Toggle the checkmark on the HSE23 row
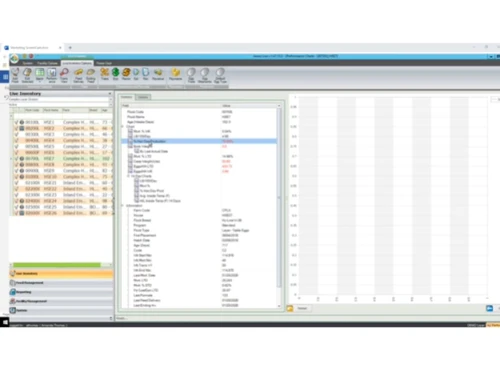The image size is (500, 375). pos(16,195)
